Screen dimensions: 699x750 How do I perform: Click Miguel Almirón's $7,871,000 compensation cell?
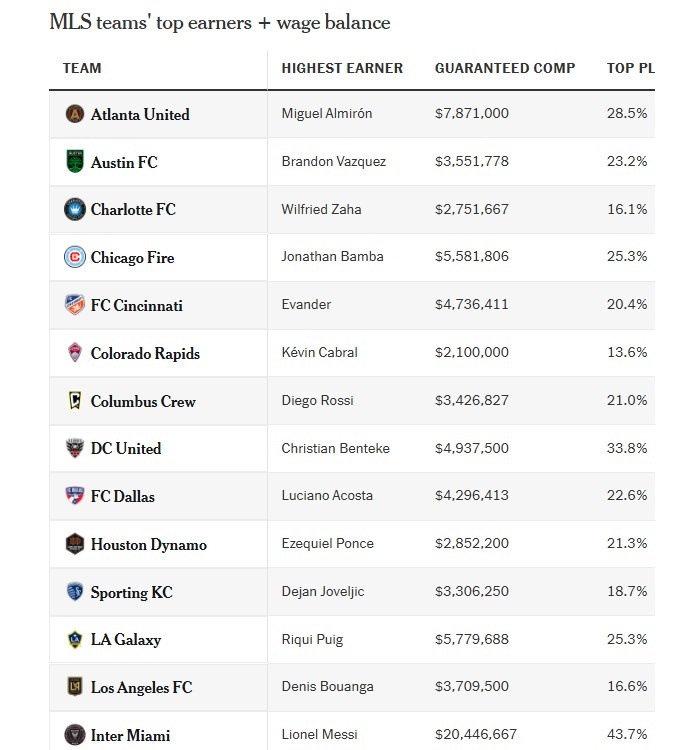(x=472, y=114)
